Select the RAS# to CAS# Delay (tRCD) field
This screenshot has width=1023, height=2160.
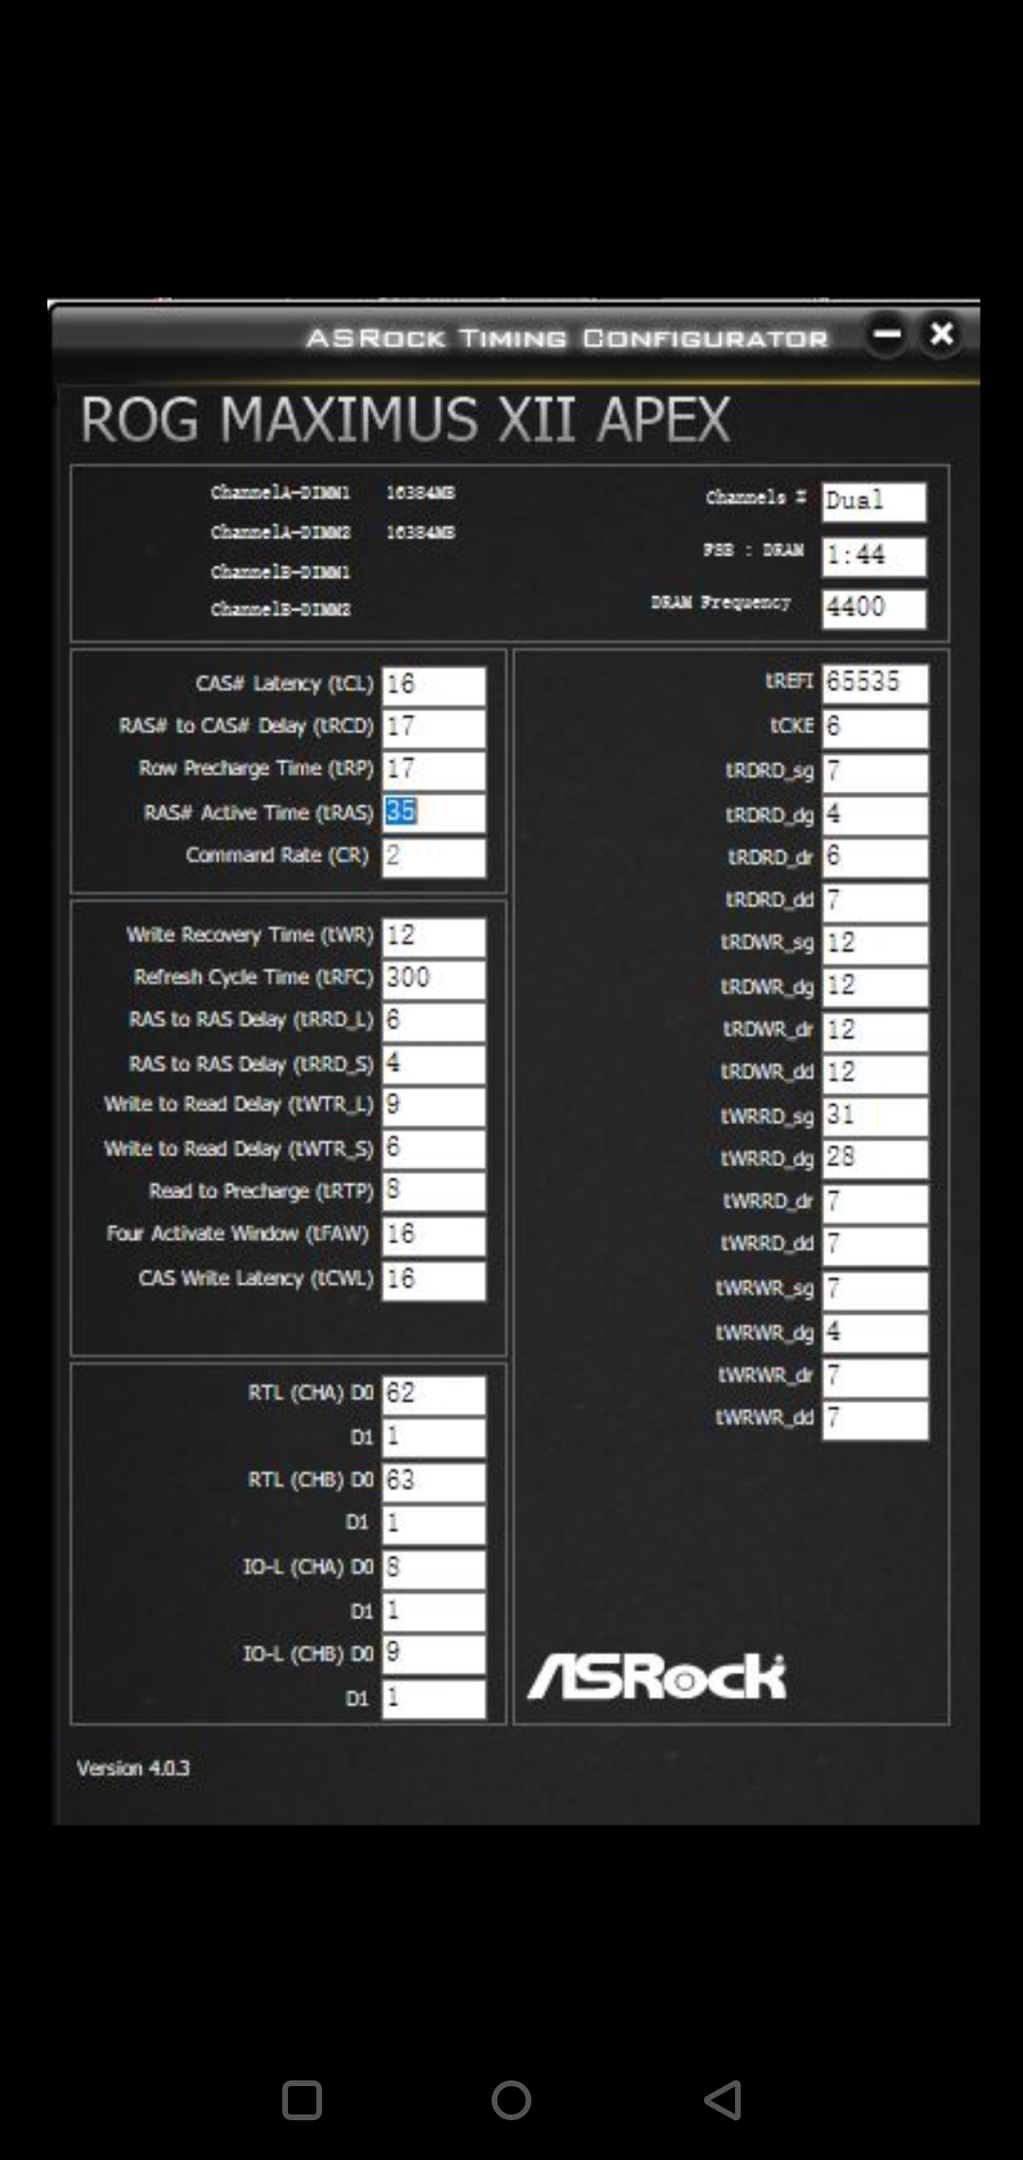(434, 727)
